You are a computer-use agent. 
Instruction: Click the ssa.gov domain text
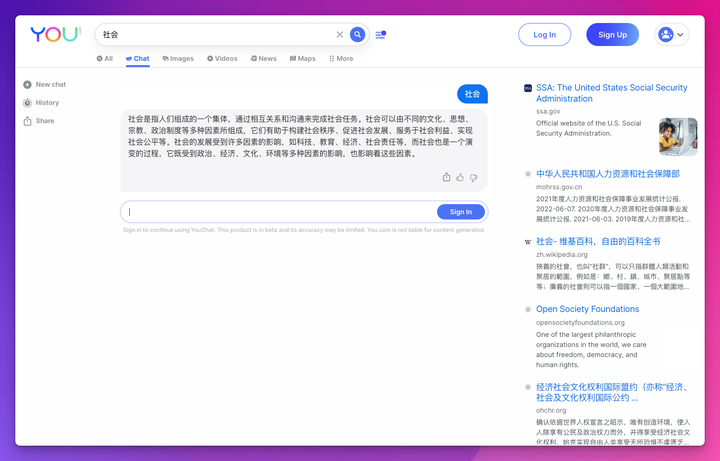548,112
